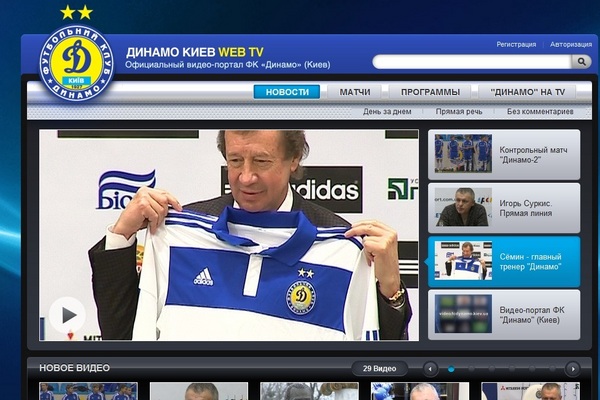Select the second pagination dot
Image resolution: width=600 pixels, height=400 pixels.
[470, 369]
